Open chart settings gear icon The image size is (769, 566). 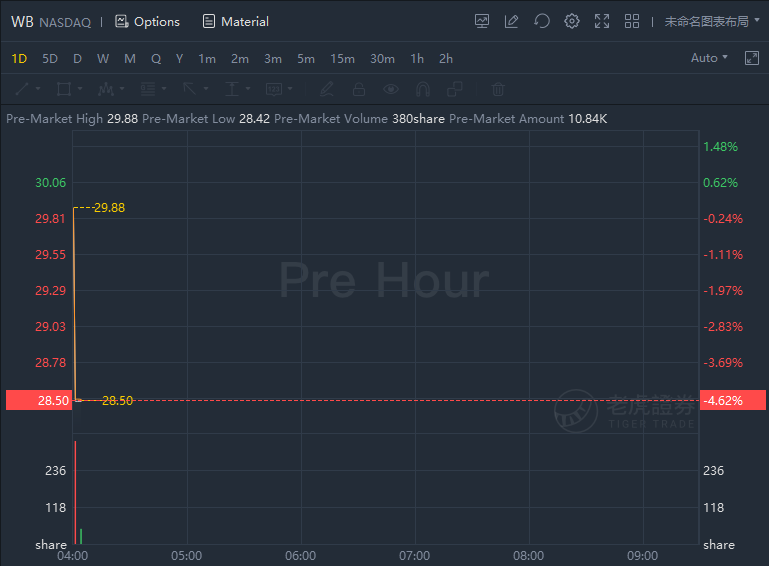(x=571, y=21)
